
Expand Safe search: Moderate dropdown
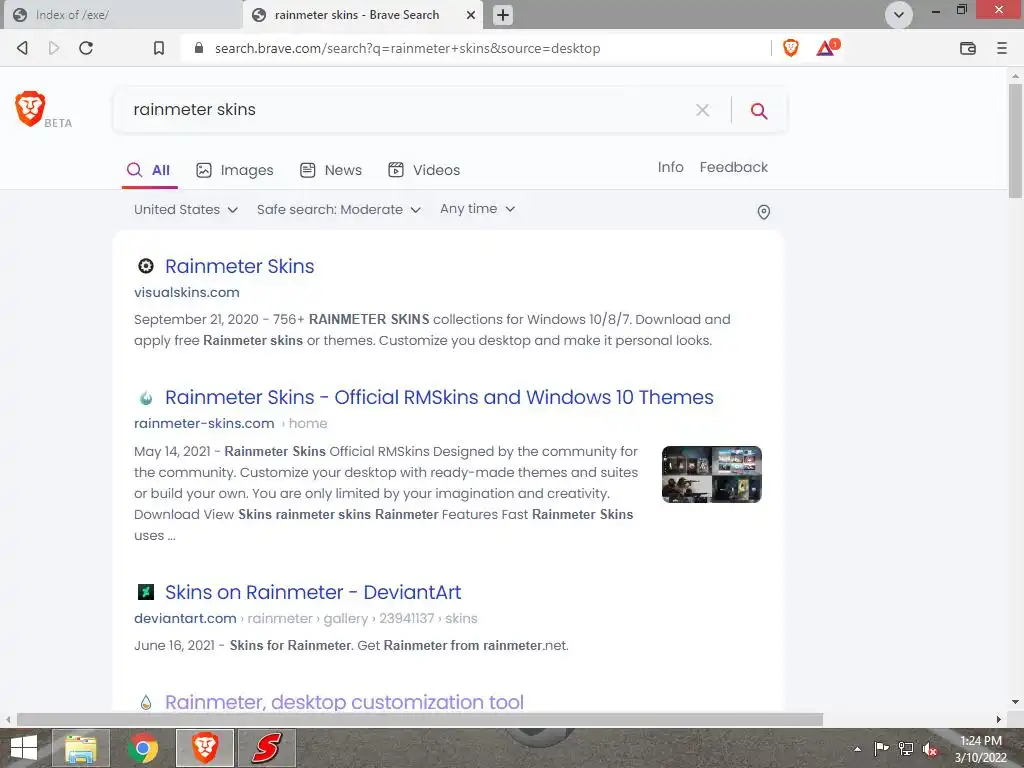pos(339,210)
